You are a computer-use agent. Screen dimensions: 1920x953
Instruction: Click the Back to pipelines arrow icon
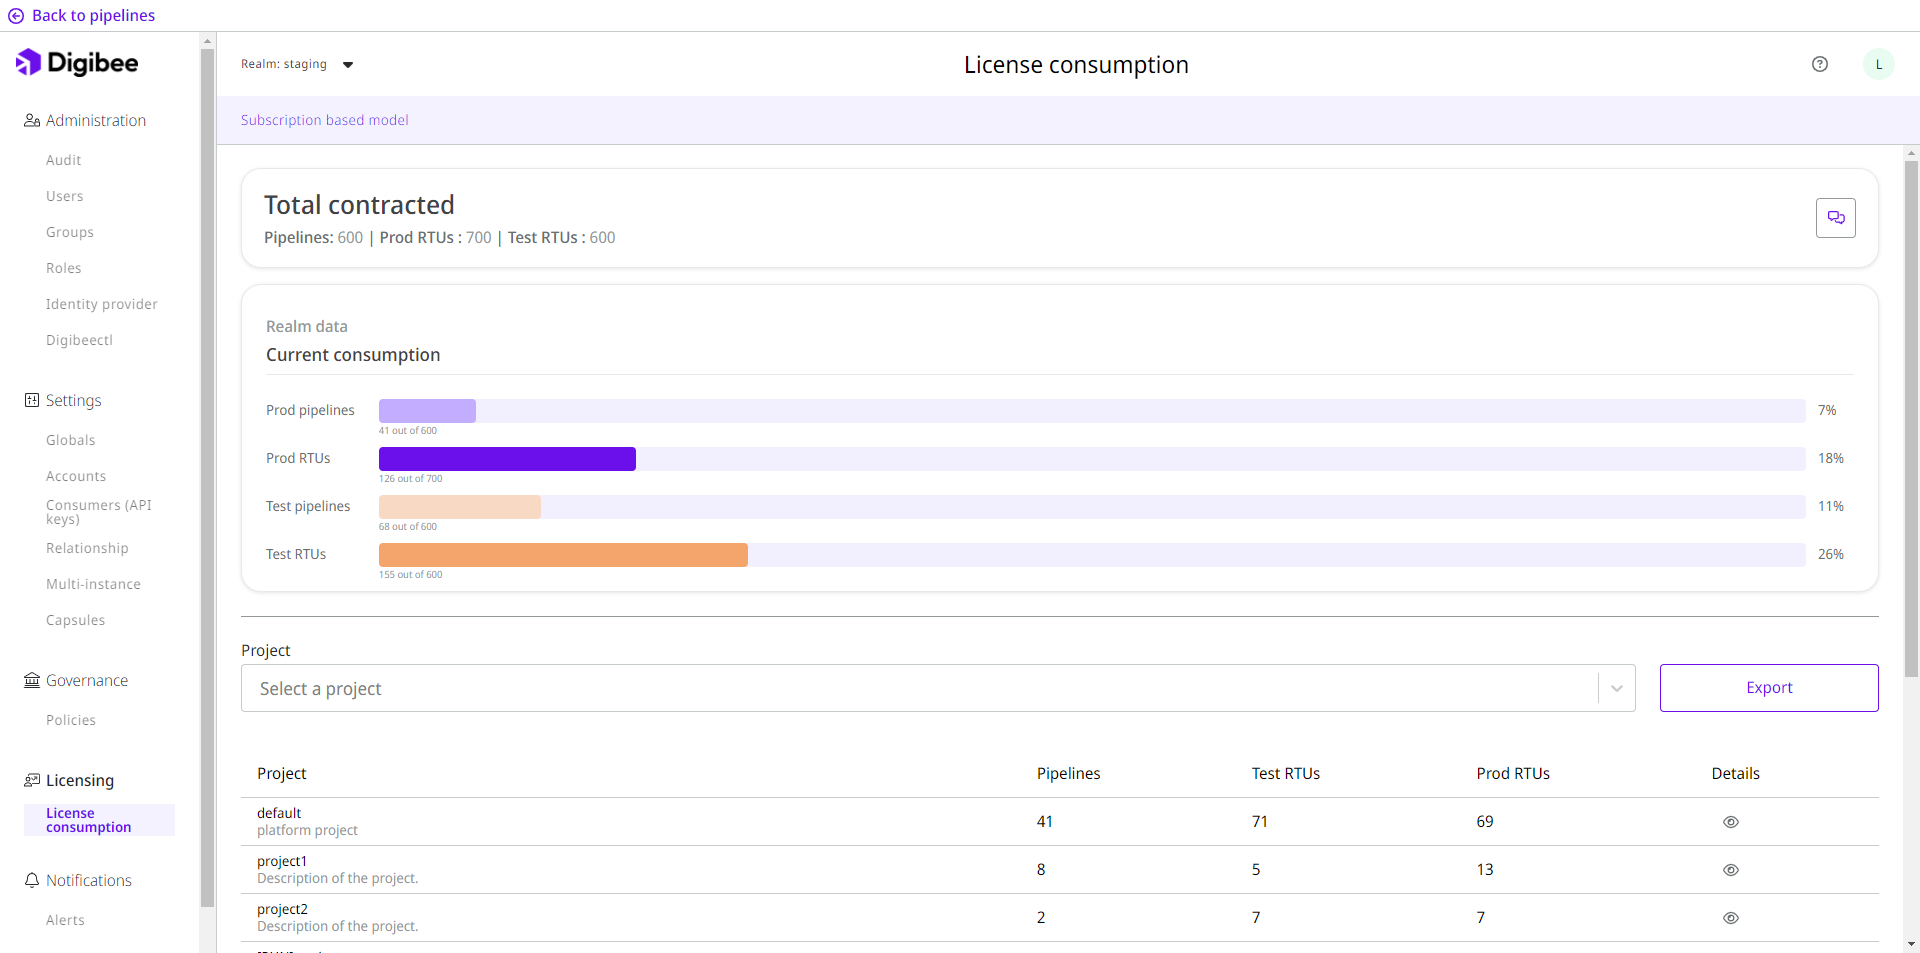click(x=16, y=16)
